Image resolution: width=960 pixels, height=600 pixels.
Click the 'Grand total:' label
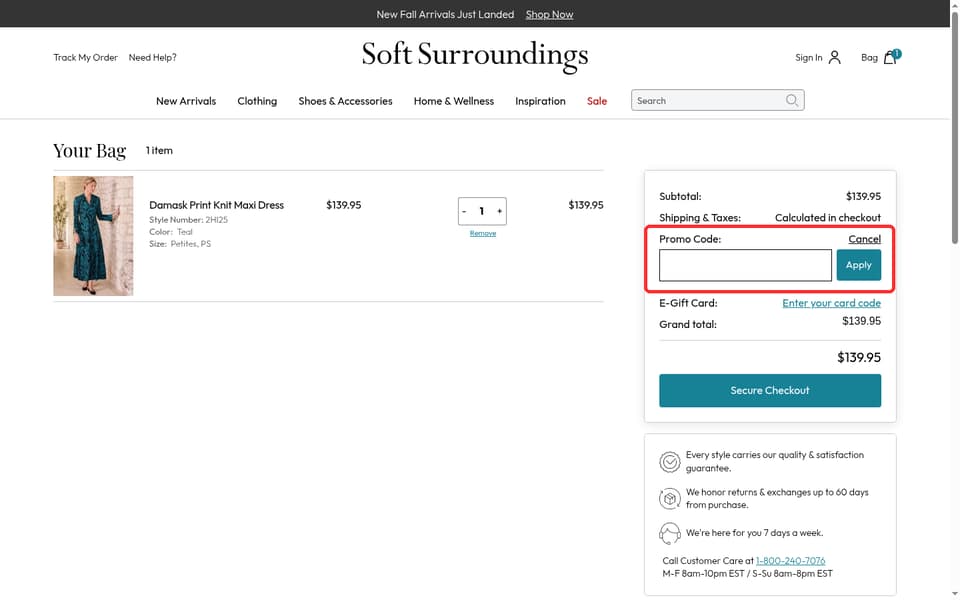pos(688,324)
